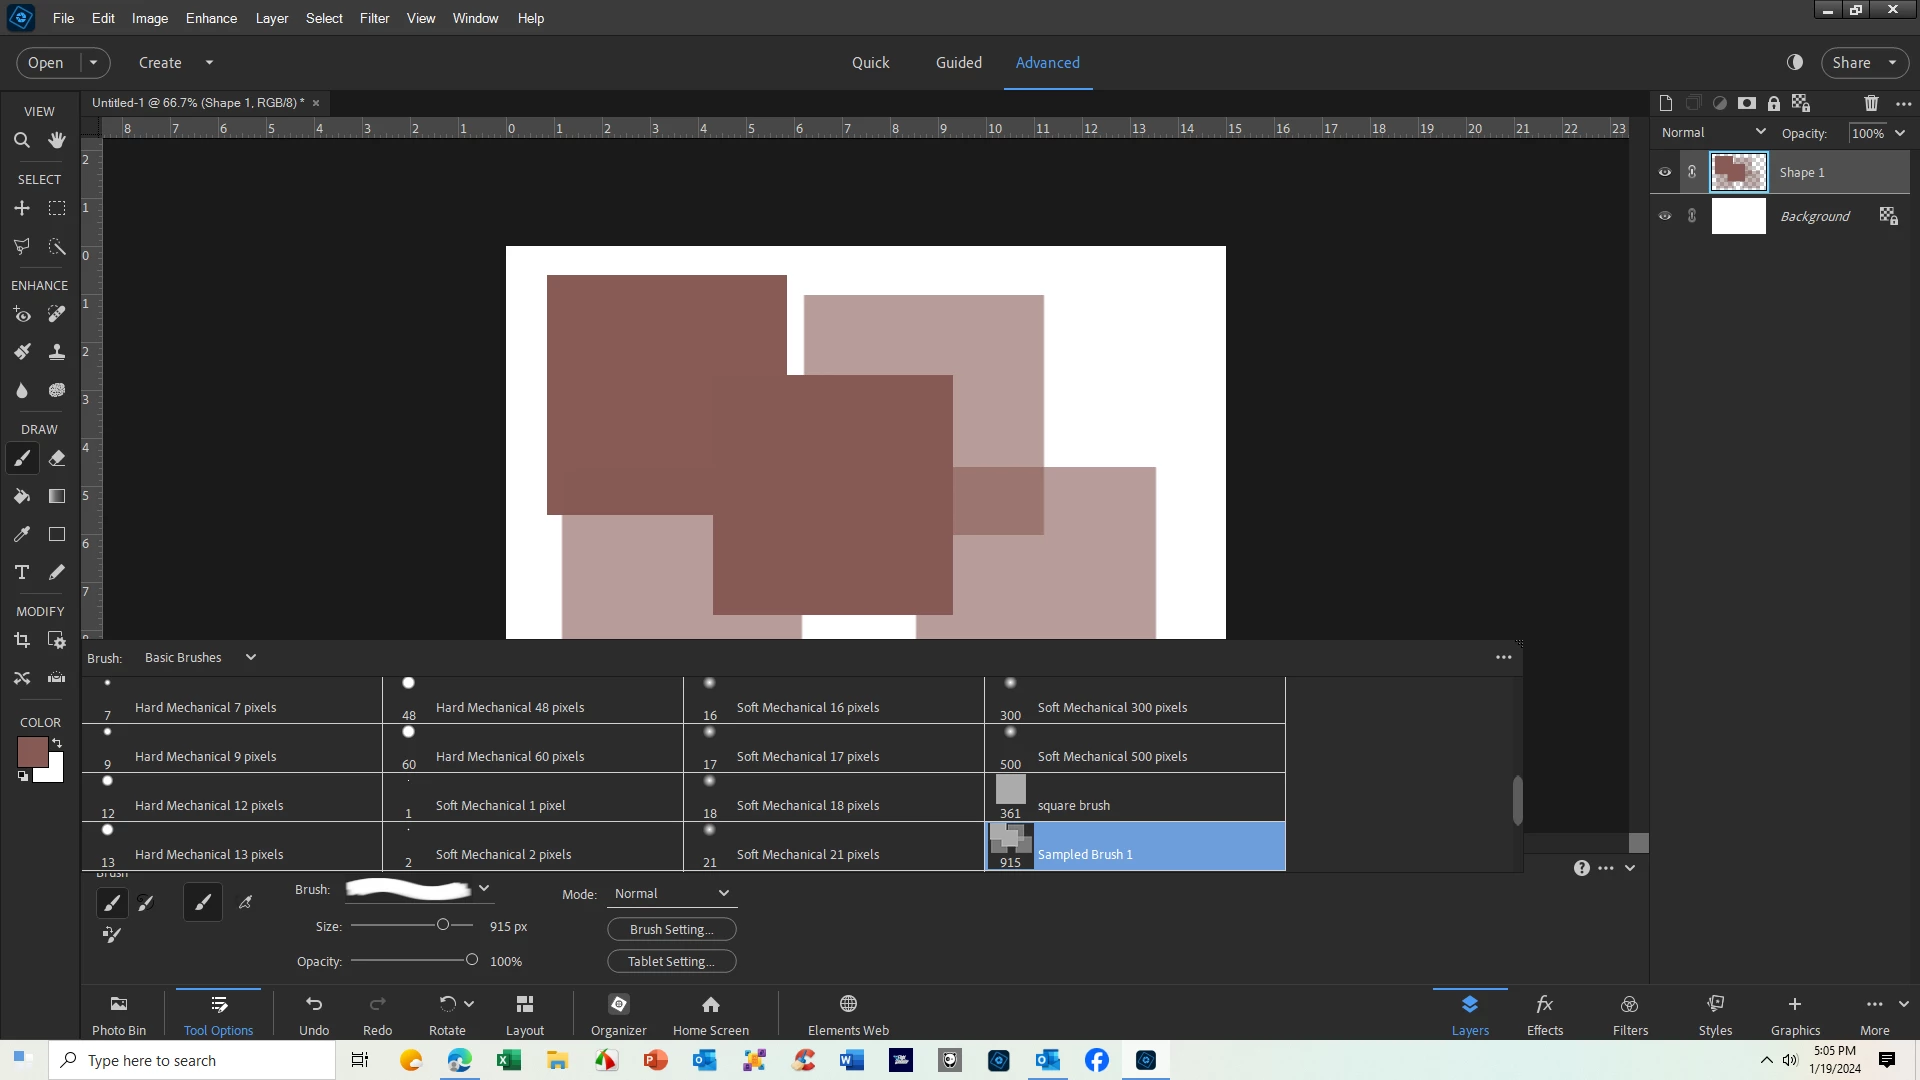The image size is (1920, 1080).
Task: Select the Hand tool
Action: coord(57,141)
